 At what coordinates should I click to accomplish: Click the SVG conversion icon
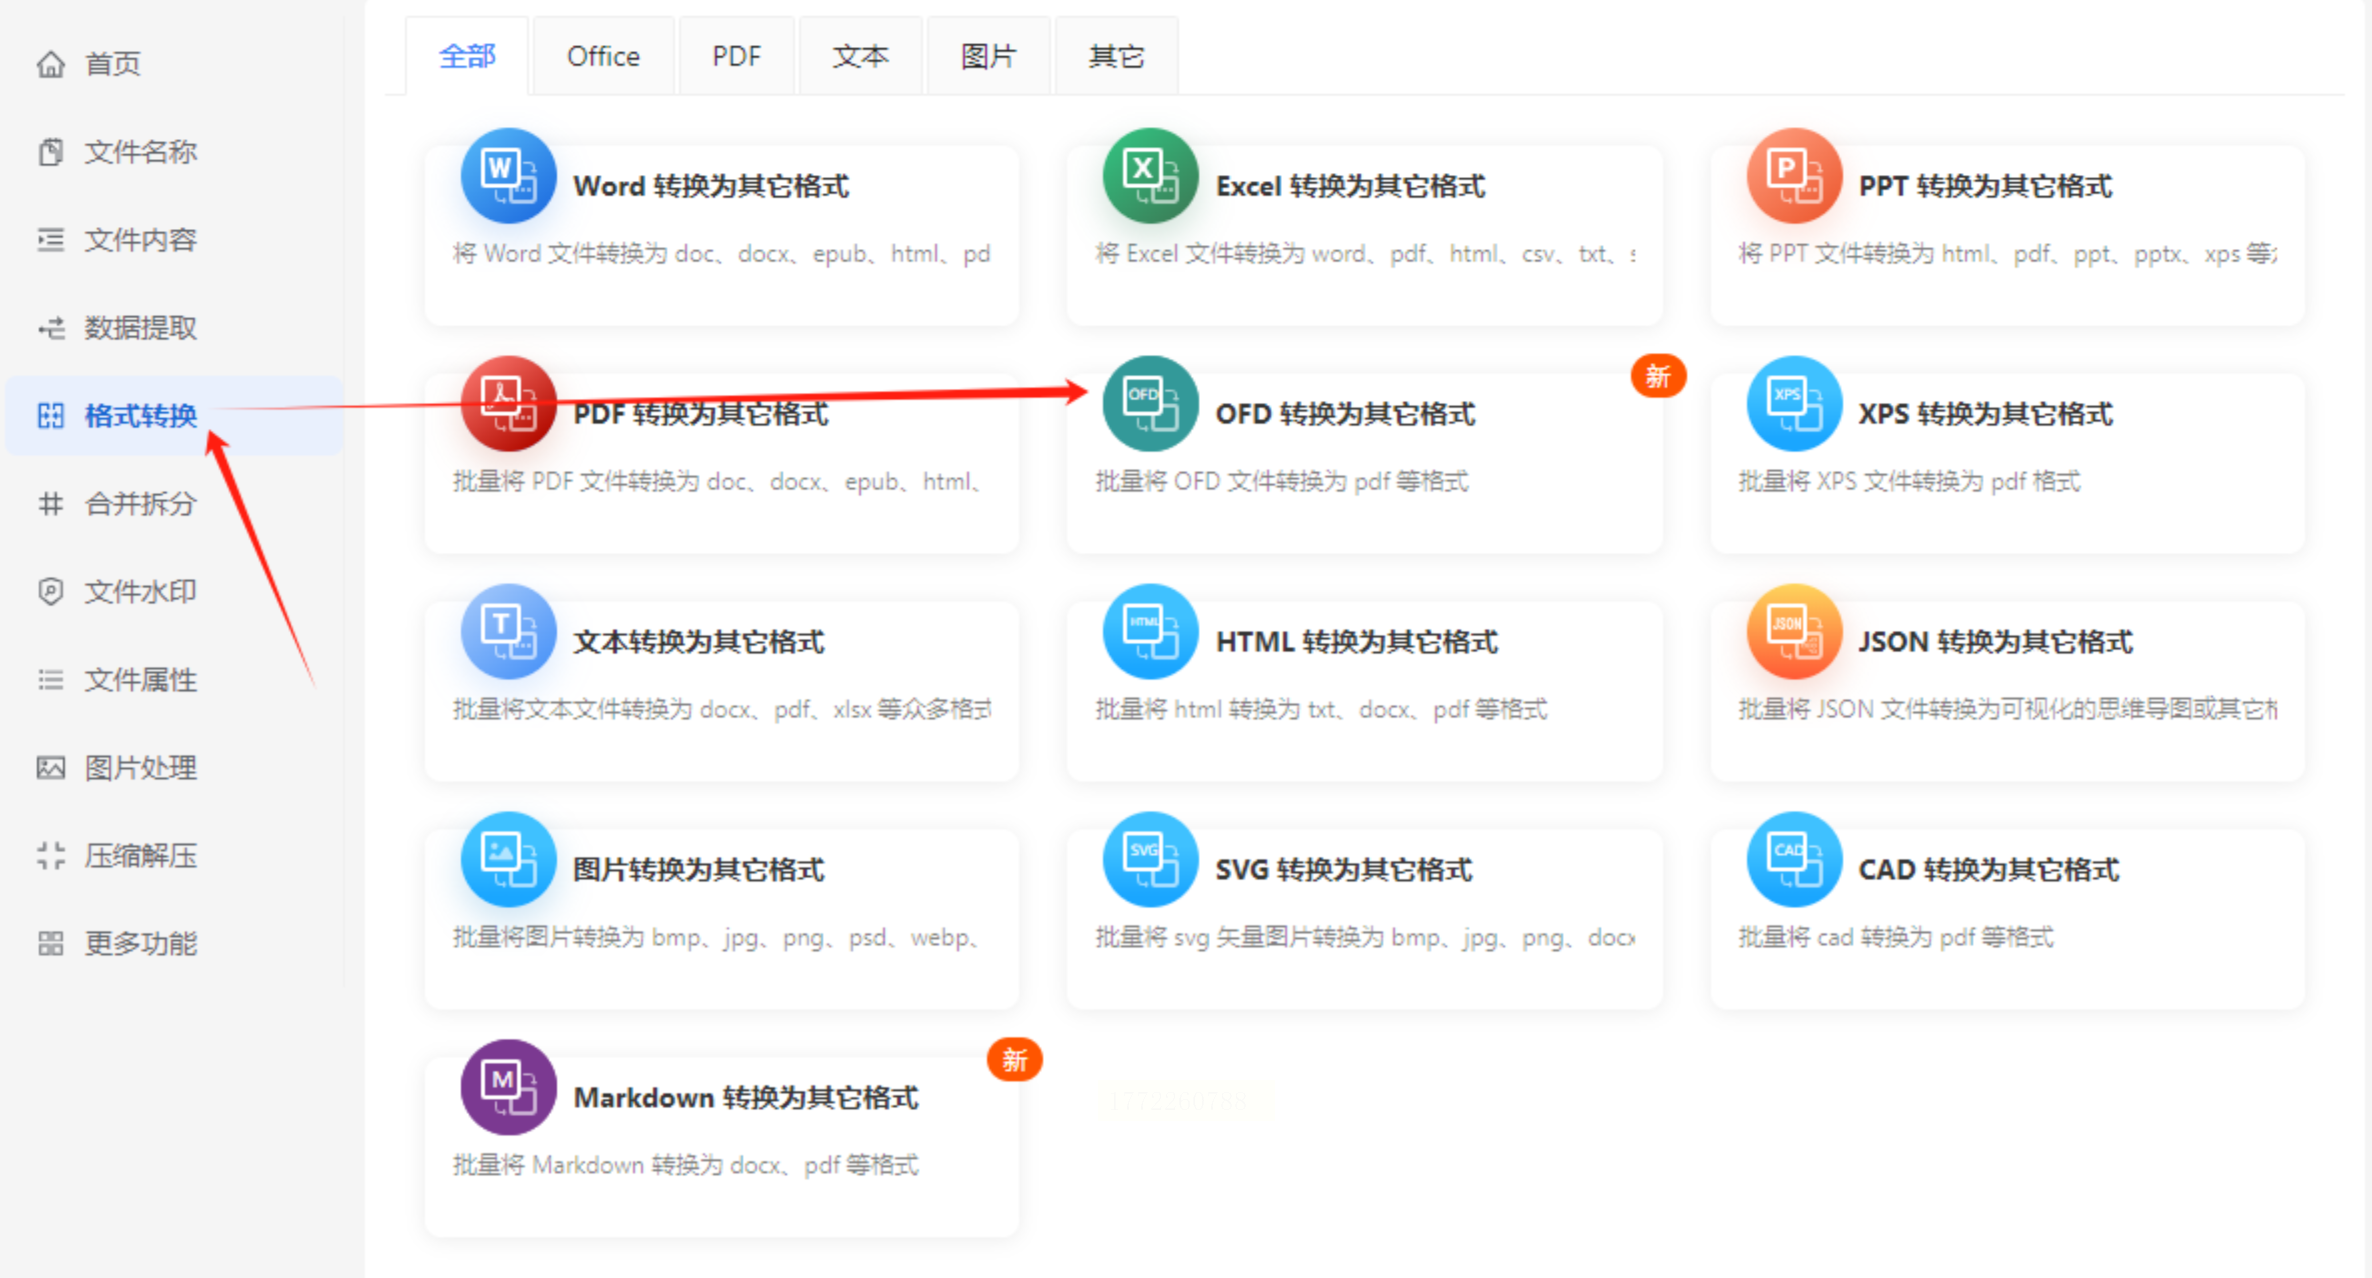pos(1150,860)
